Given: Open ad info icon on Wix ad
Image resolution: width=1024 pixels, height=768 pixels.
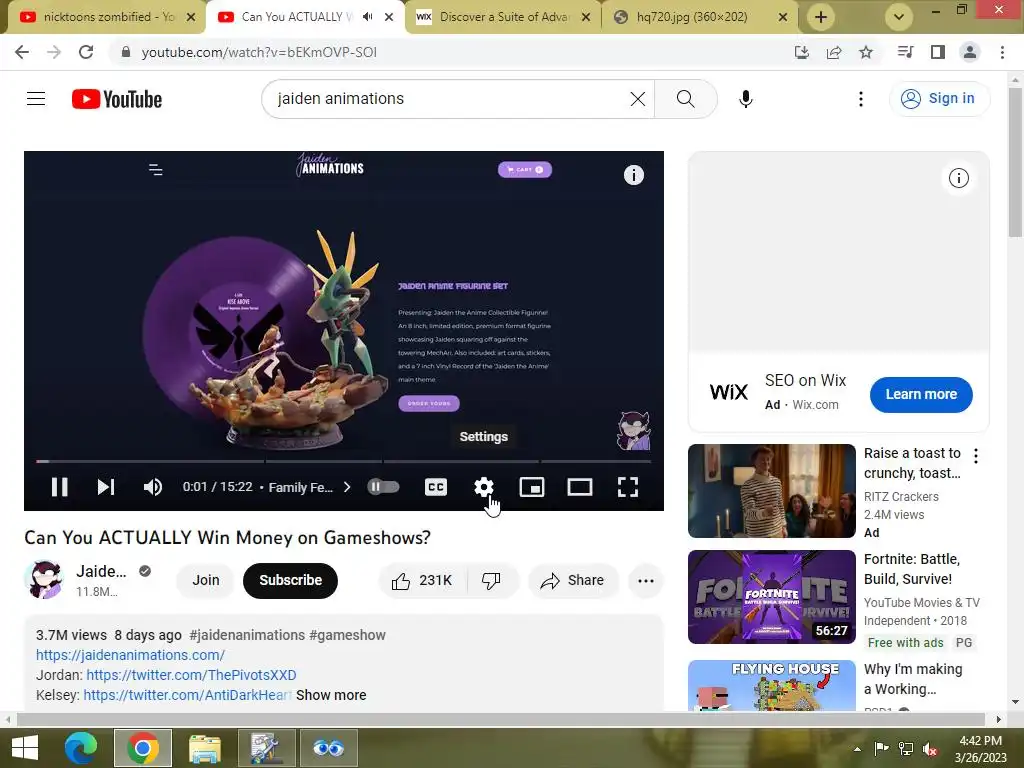Looking at the screenshot, I should pos(958,178).
